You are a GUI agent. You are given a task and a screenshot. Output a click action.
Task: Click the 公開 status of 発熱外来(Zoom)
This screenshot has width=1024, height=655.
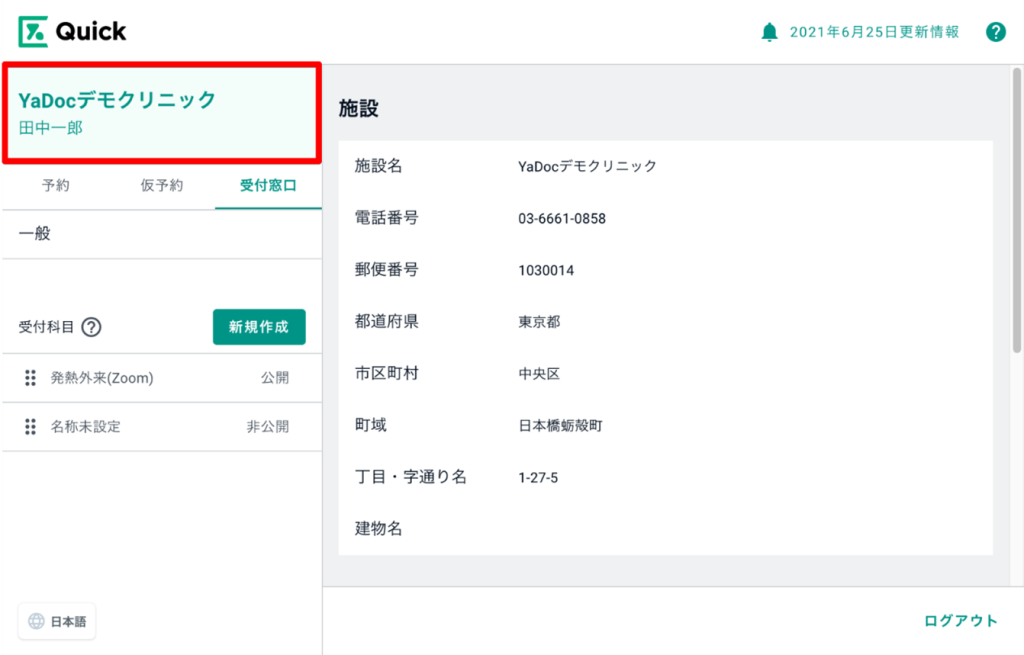pyautogui.click(x=274, y=378)
